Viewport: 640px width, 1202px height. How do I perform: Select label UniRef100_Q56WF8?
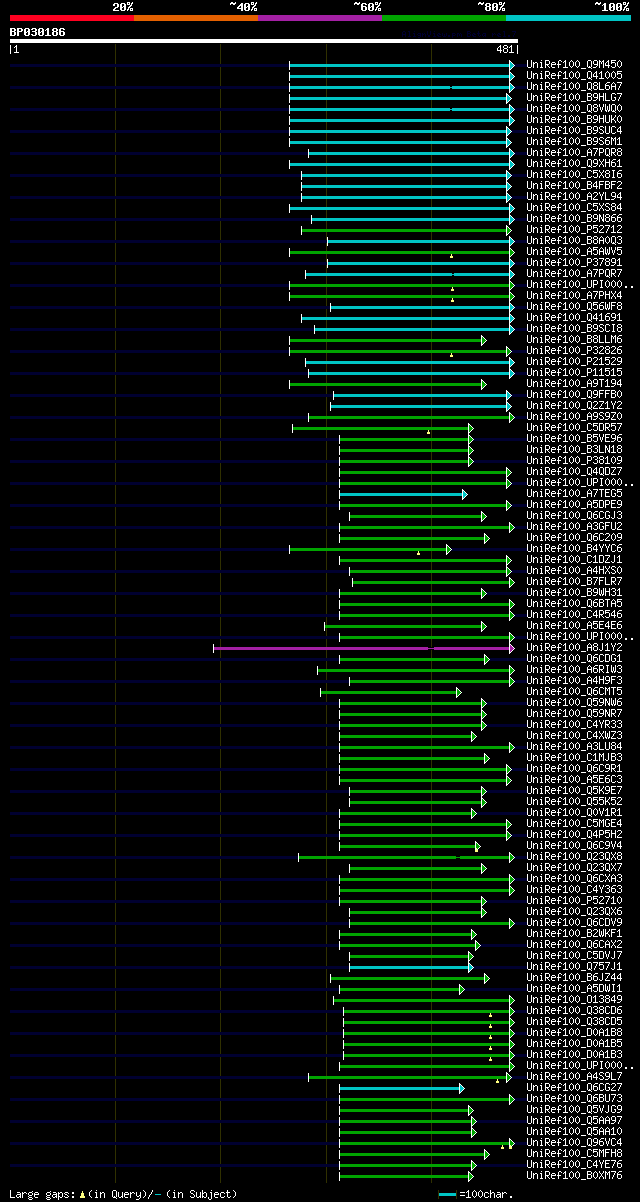pos(574,306)
